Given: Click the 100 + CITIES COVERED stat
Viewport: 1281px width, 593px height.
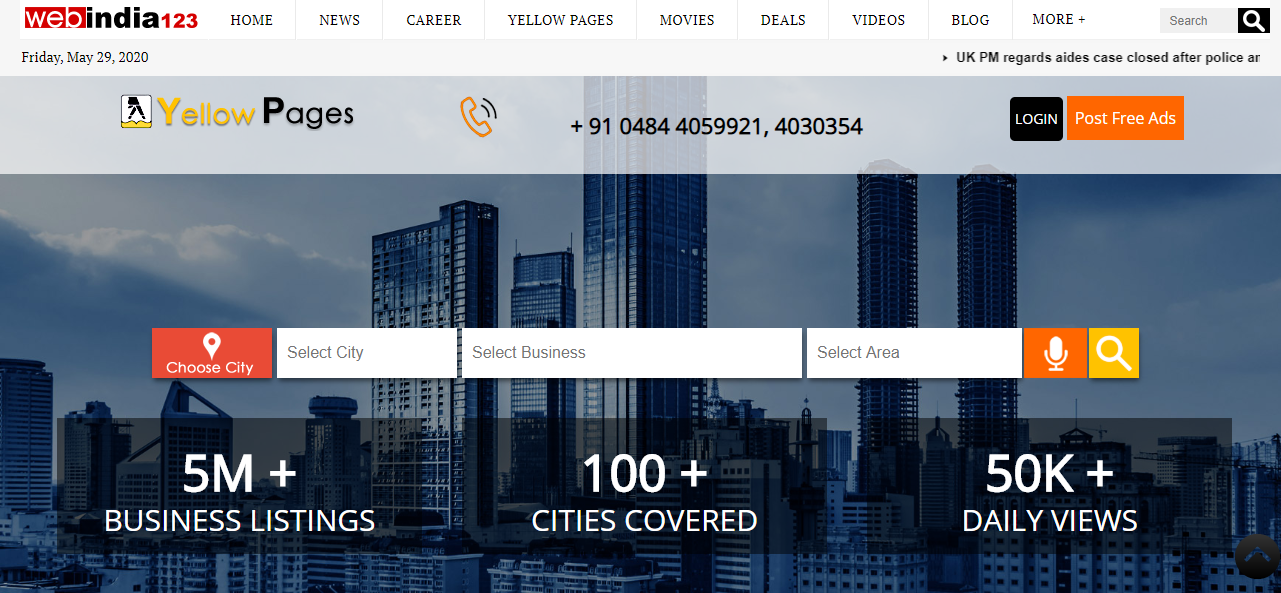Looking at the screenshot, I should coord(645,492).
